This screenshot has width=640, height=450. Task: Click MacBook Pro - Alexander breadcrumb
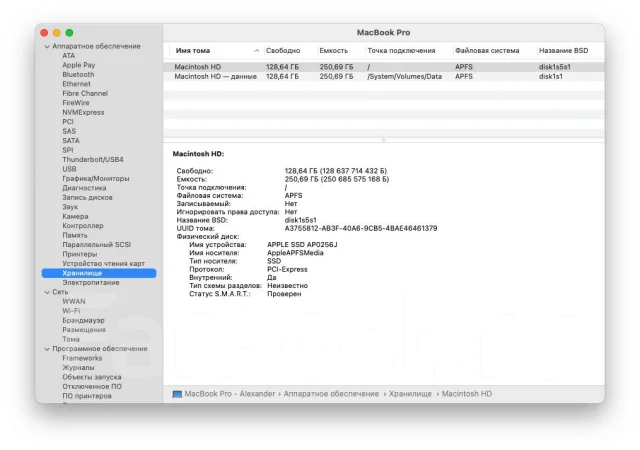tap(230, 394)
